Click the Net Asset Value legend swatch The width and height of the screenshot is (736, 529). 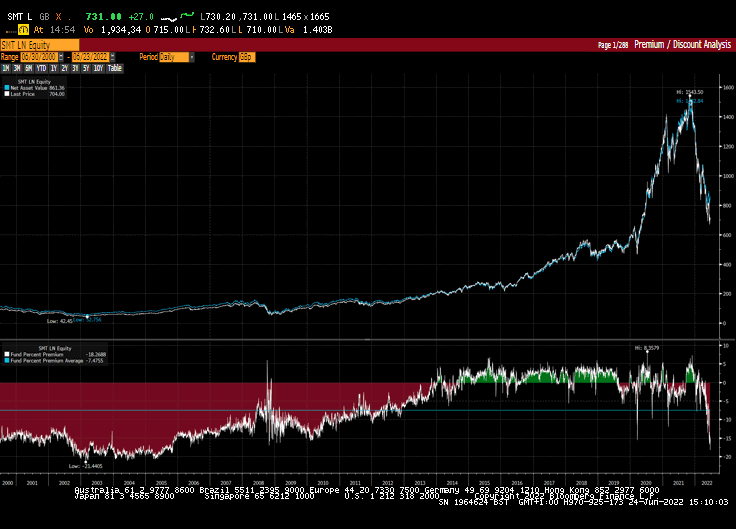(6, 88)
